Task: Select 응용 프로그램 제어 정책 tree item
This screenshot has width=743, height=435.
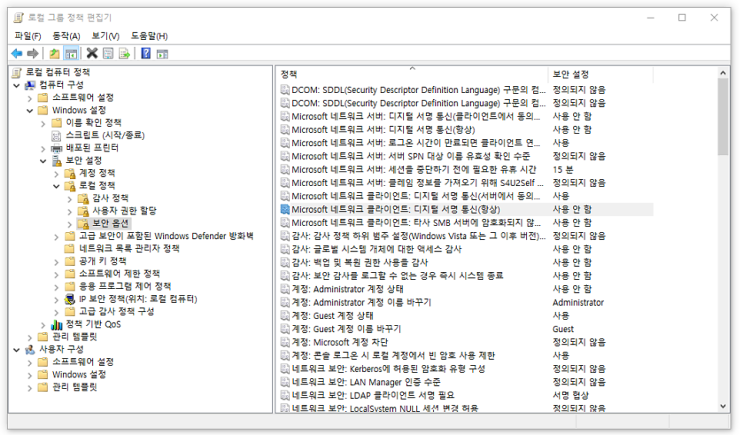Action: click(x=125, y=286)
